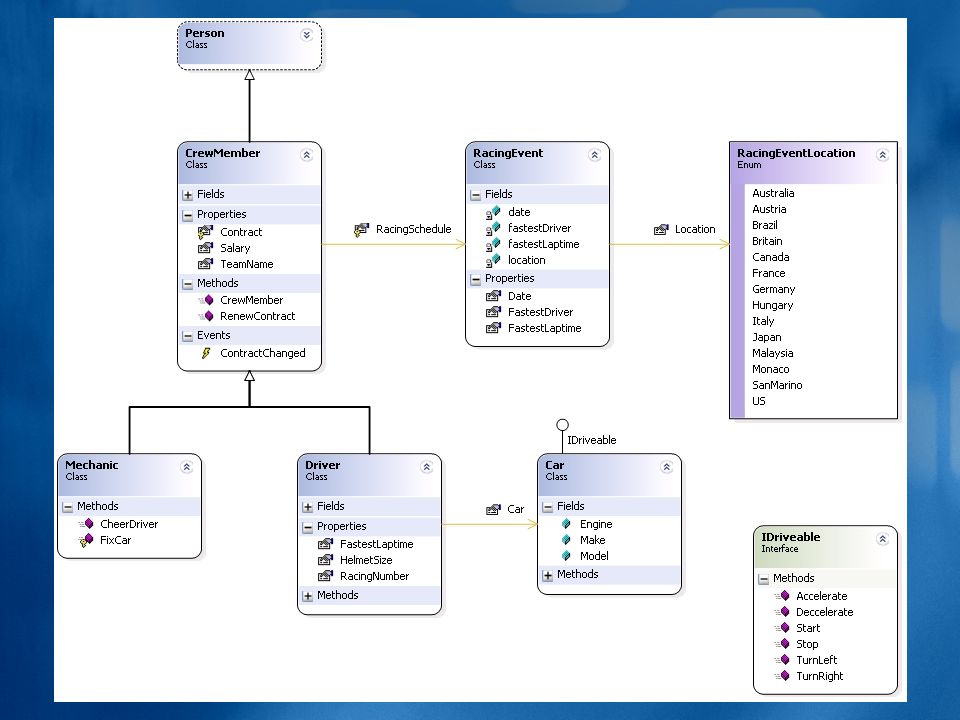This screenshot has width=960, height=720.
Task: Select the Monaco enum member
Action: tap(770, 369)
